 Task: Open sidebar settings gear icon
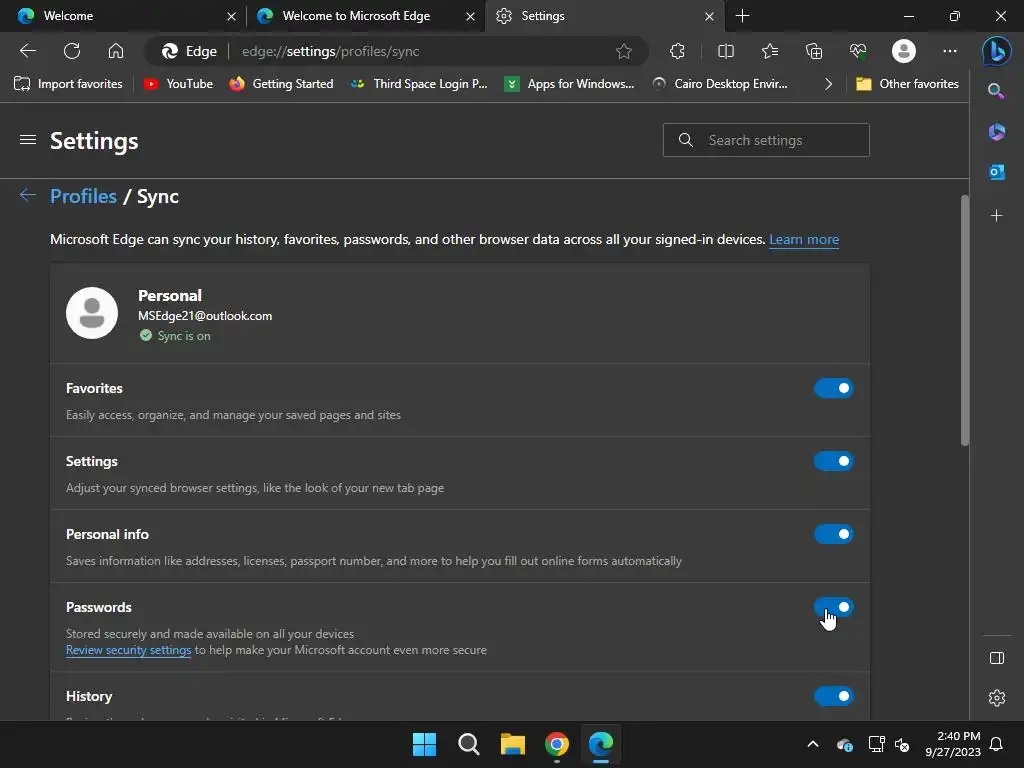(x=997, y=697)
